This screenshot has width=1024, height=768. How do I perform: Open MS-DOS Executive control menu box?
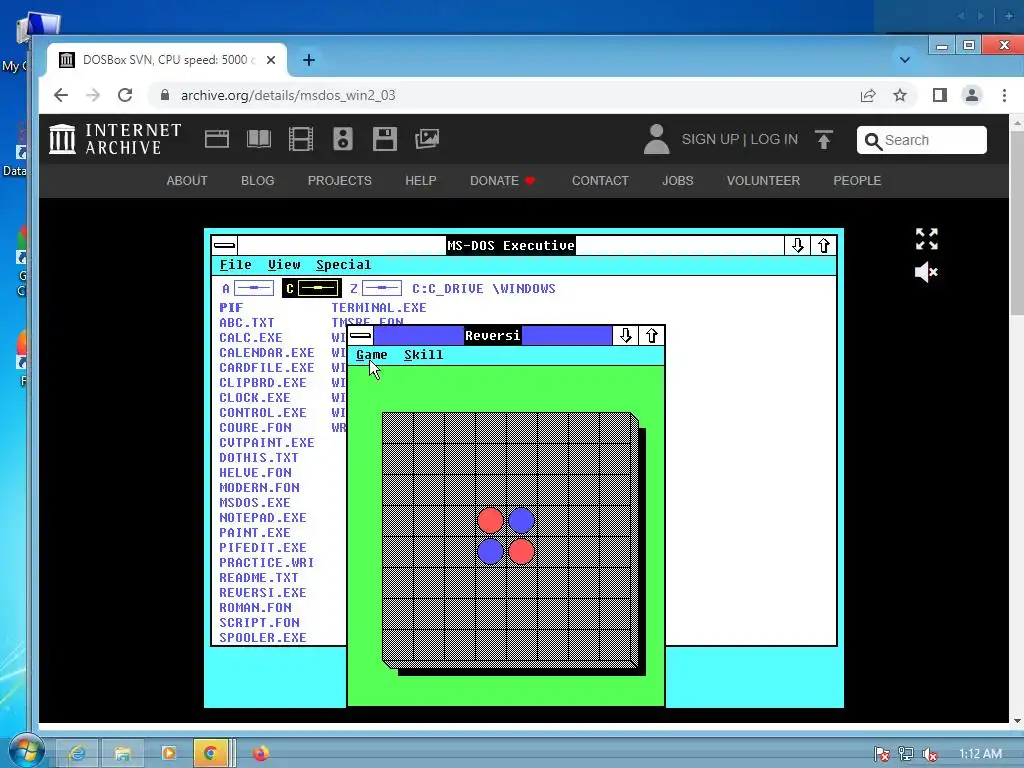pyautogui.click(x=224, y=246)
